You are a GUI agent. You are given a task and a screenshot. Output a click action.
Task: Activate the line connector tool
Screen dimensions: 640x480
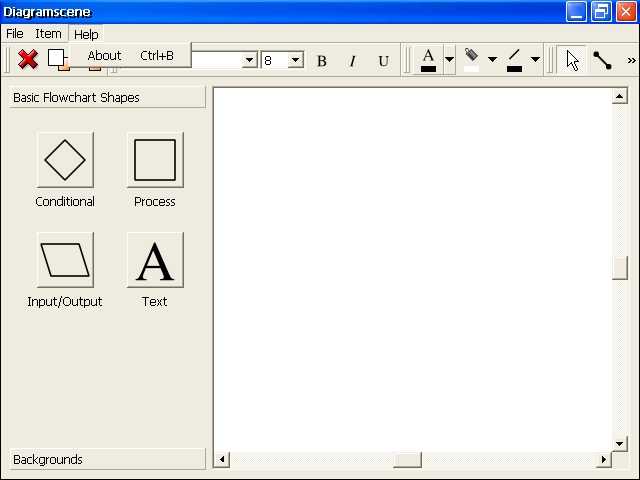602,60
